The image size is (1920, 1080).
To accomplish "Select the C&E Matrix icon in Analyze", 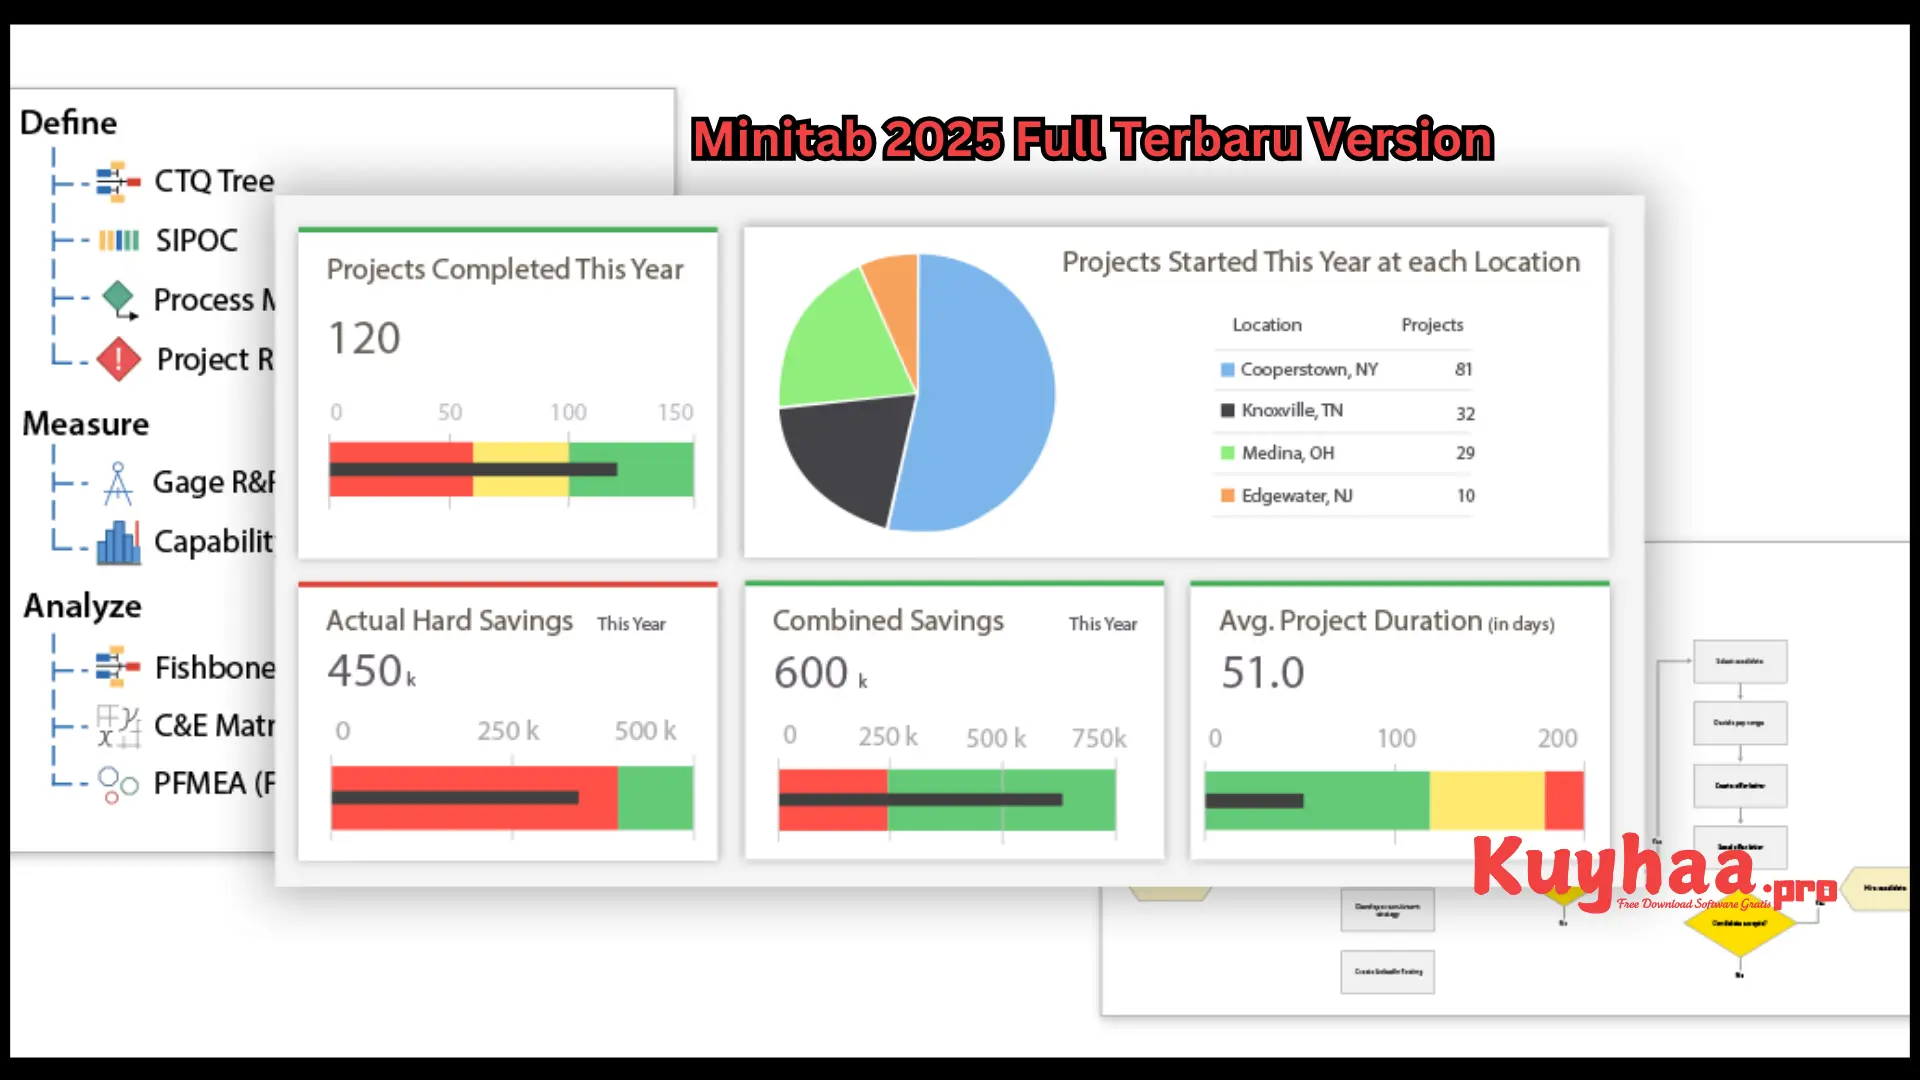I will point(115,724).
